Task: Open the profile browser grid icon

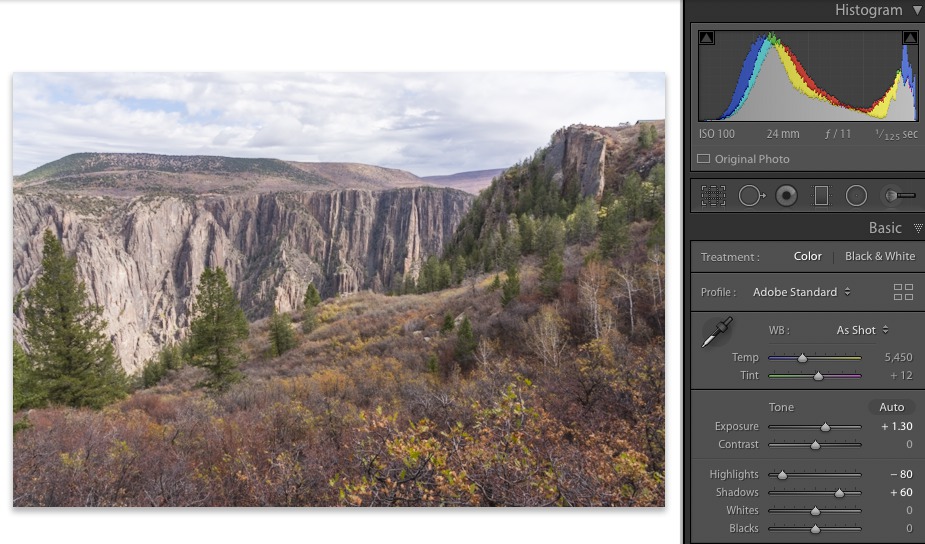Action: [x=903, y=291]
